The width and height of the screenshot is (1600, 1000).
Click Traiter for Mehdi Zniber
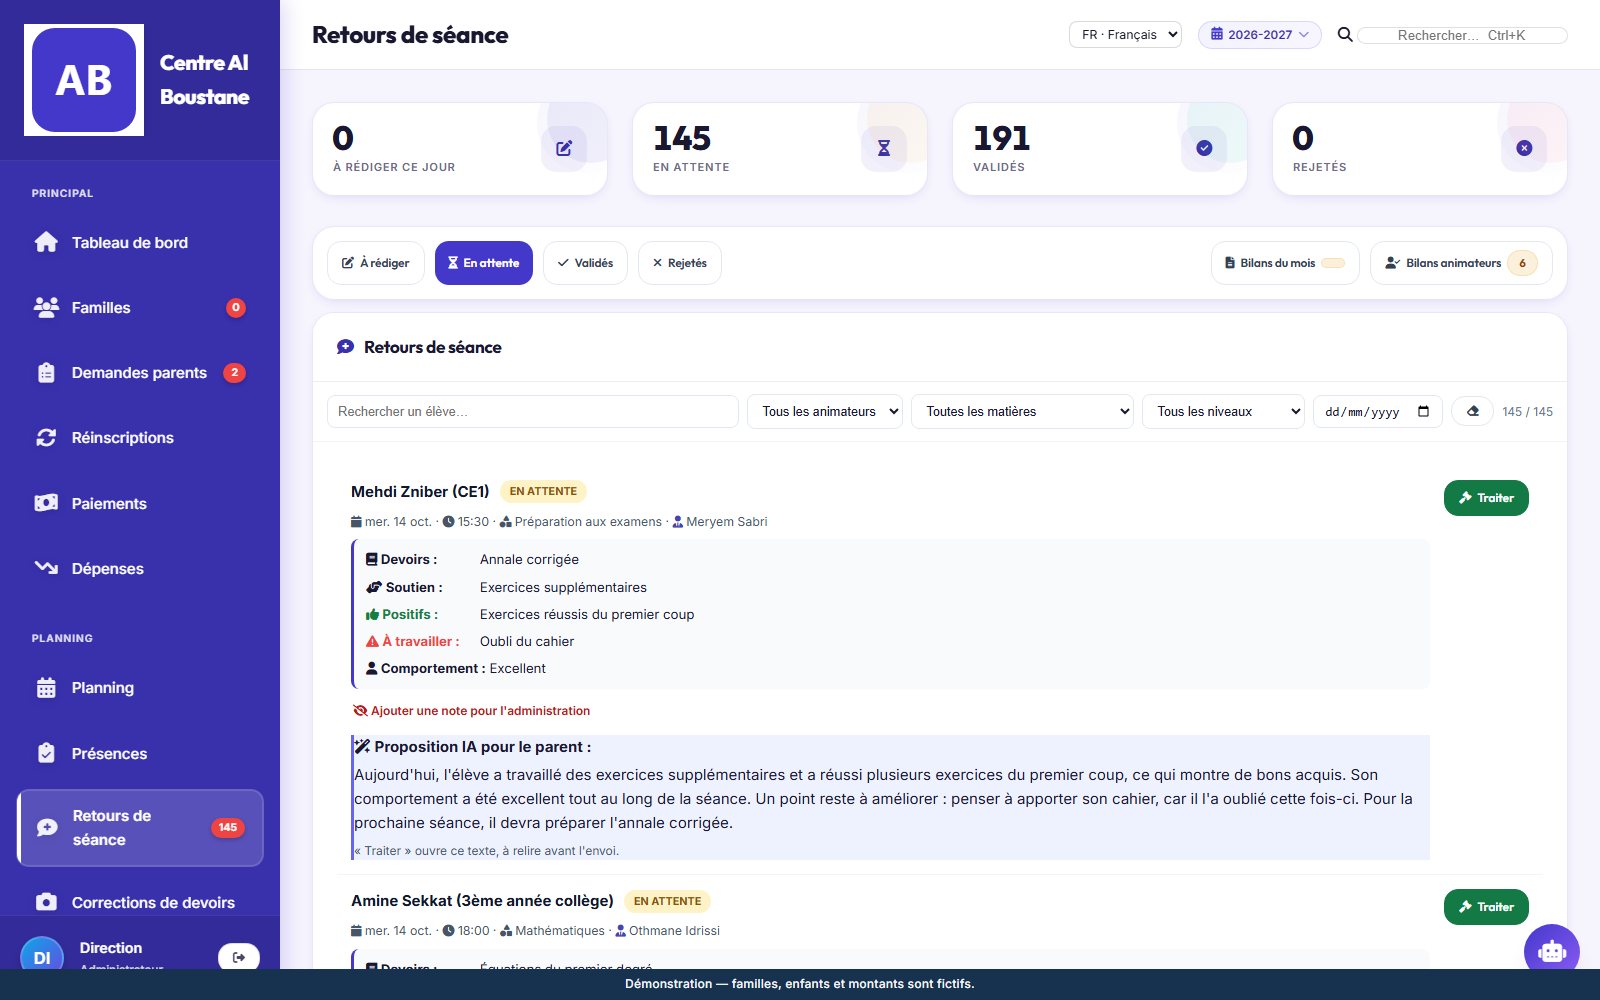(x=1486, y=498)
